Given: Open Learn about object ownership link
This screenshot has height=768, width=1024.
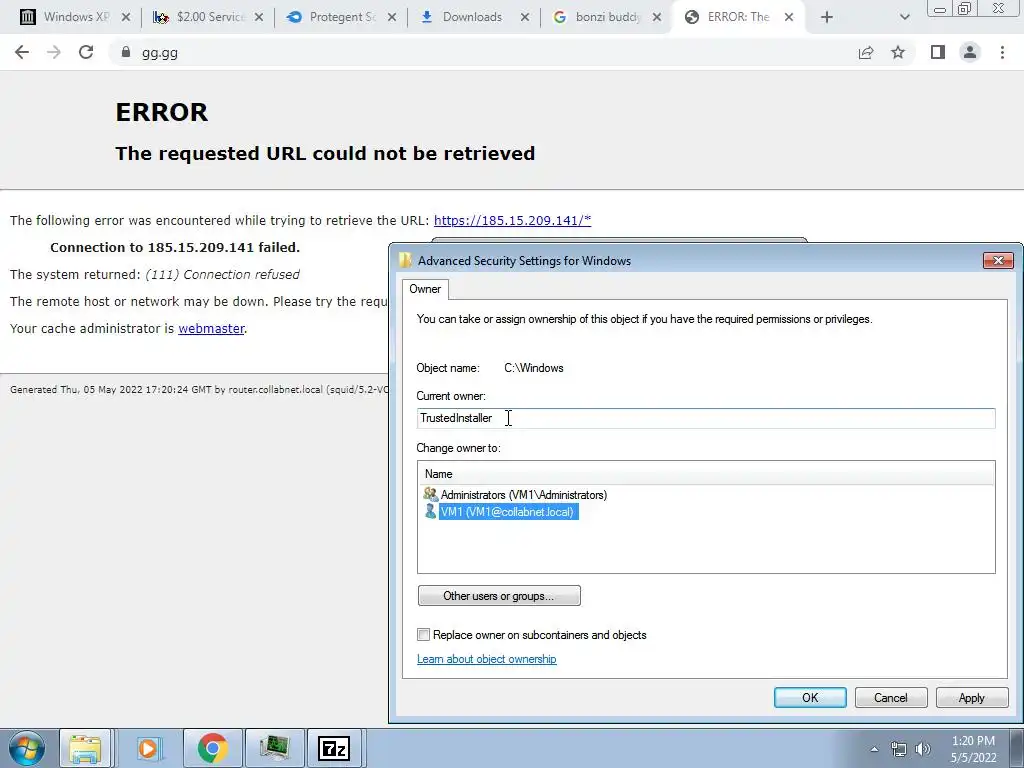Looking at the screenshot, I should pyautogui.click(x=487, y=659).
